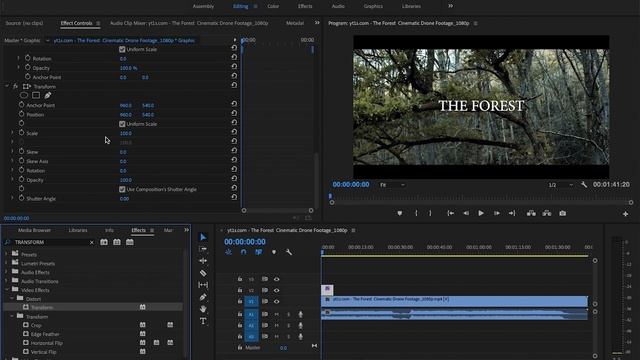This screenshot has height=360, width=640.
Task: Open program monitor settings wrench
Action: [584, 184]
